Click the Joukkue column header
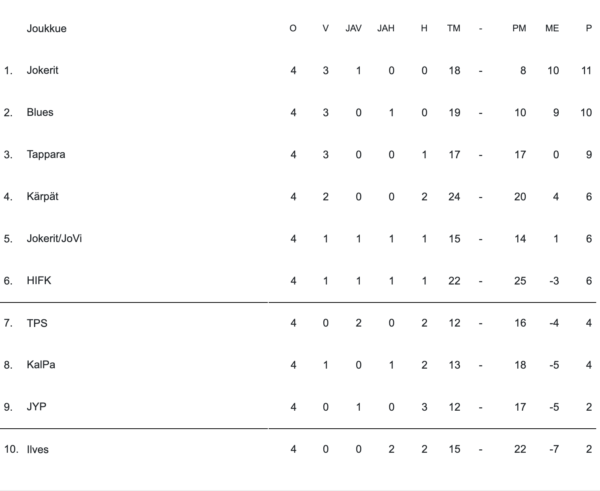600x491 pixels. [x=47, y=28]
